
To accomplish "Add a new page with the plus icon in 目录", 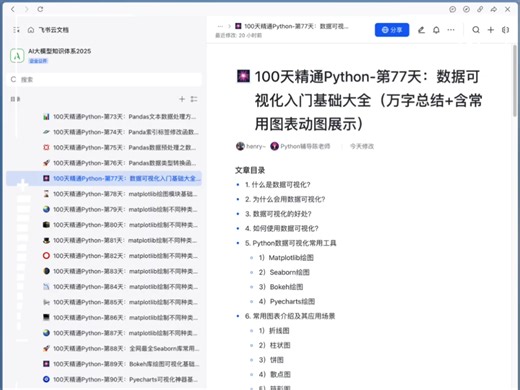I will [x=182, y=99].
